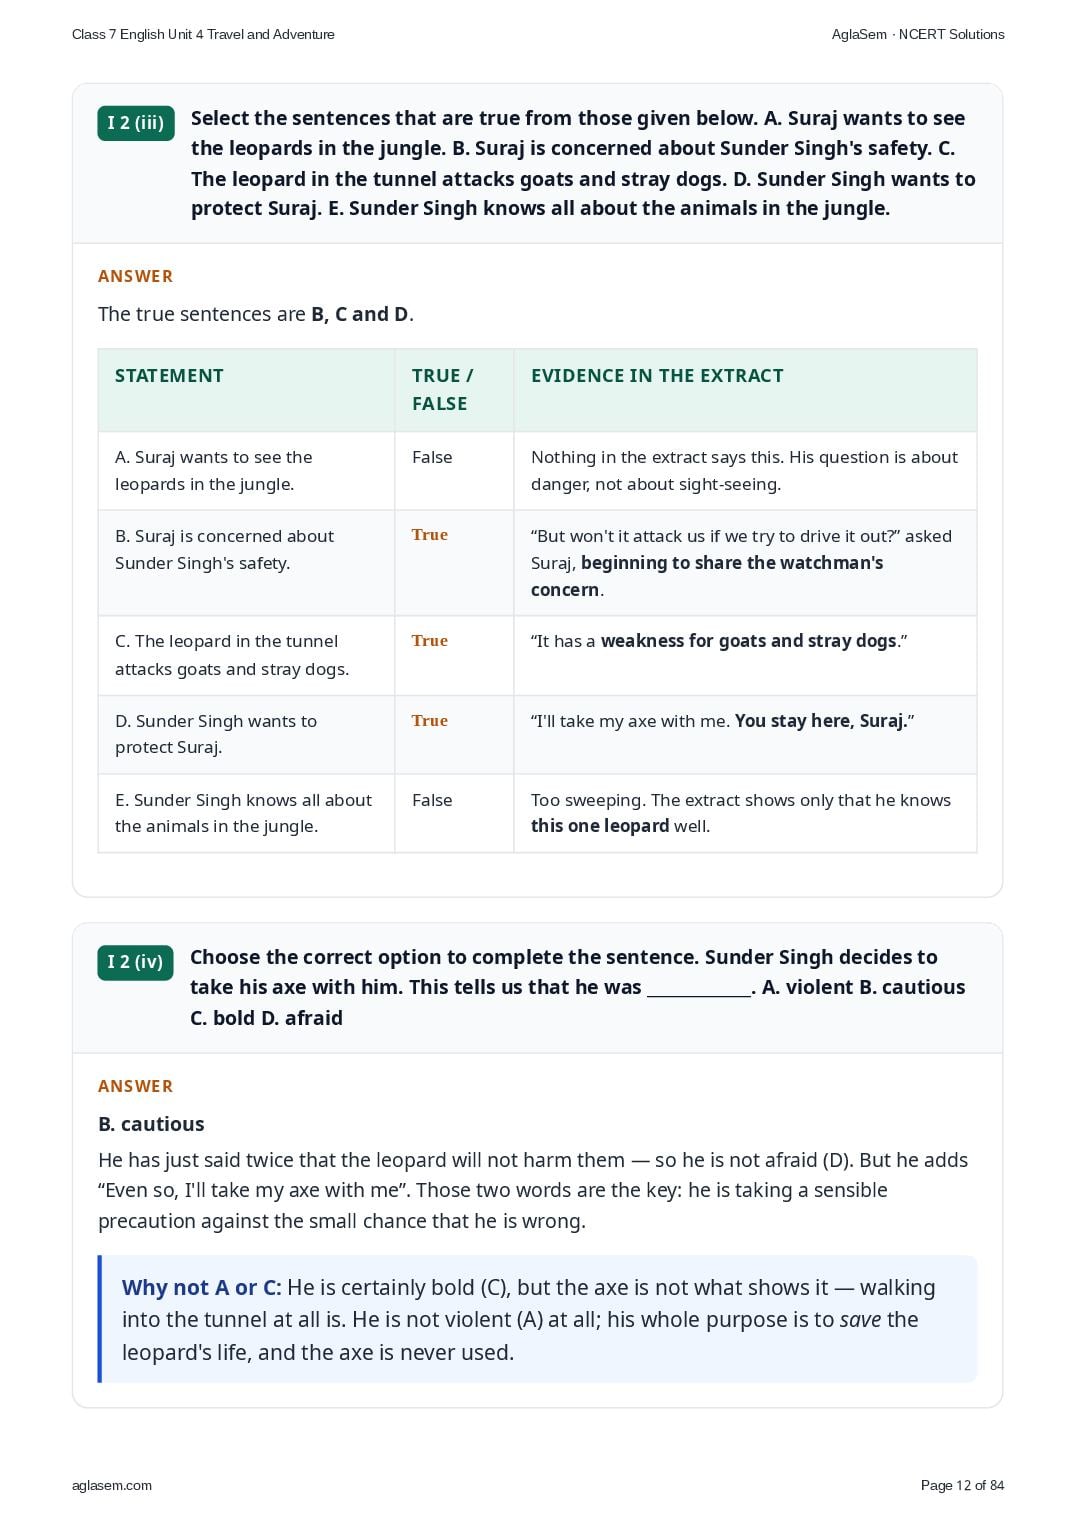
Task: Click the False value for statement E
Action: coord(432,800)
